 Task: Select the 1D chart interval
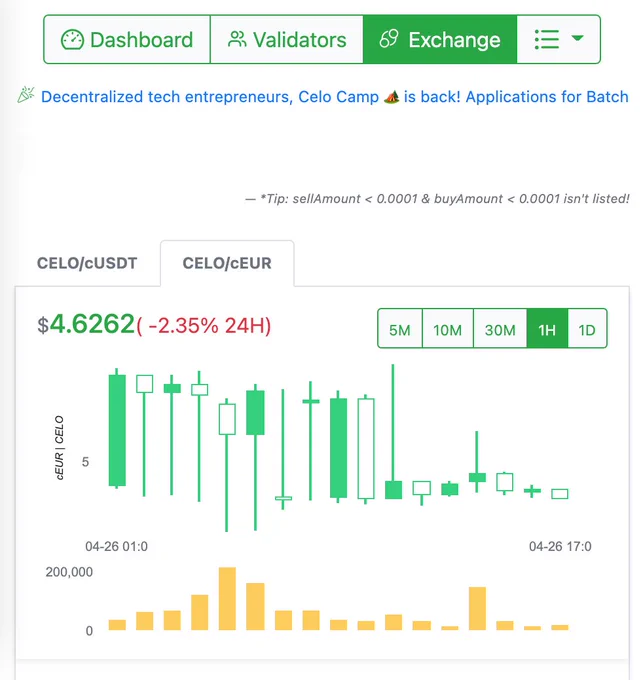click(587, 329)
